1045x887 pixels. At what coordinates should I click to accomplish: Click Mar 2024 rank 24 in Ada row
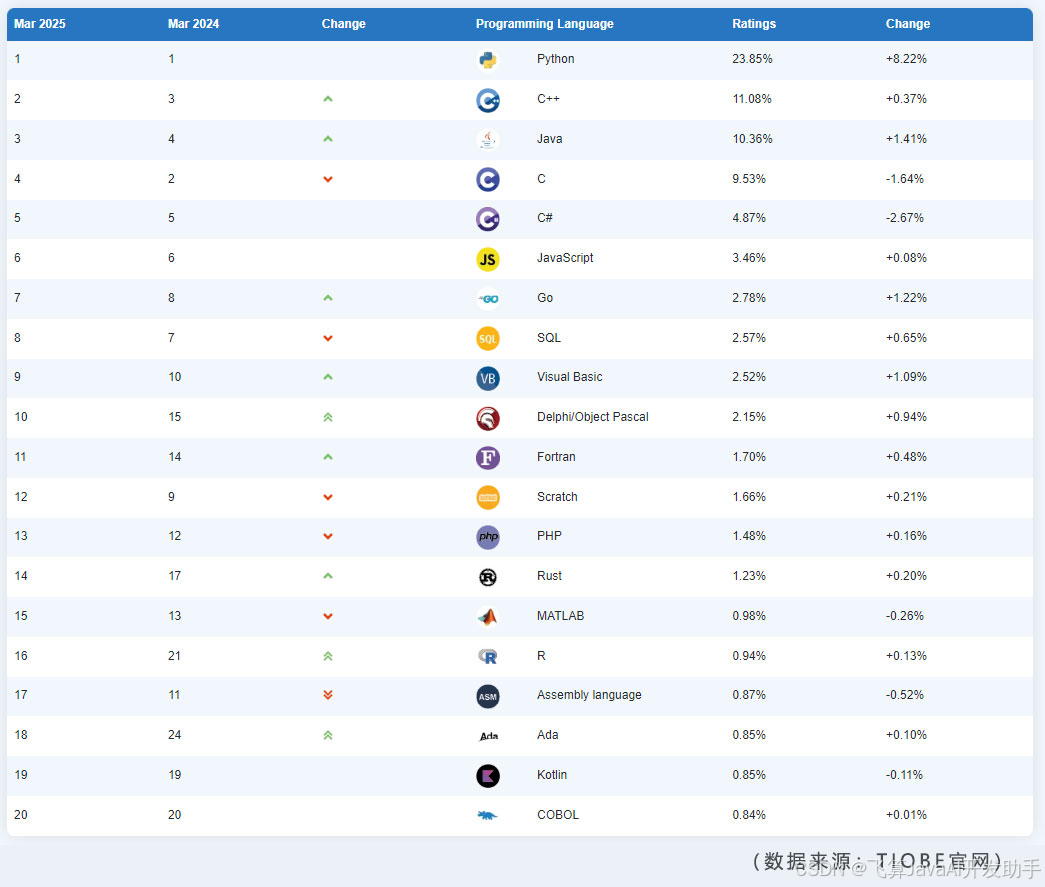coord(174,734)
